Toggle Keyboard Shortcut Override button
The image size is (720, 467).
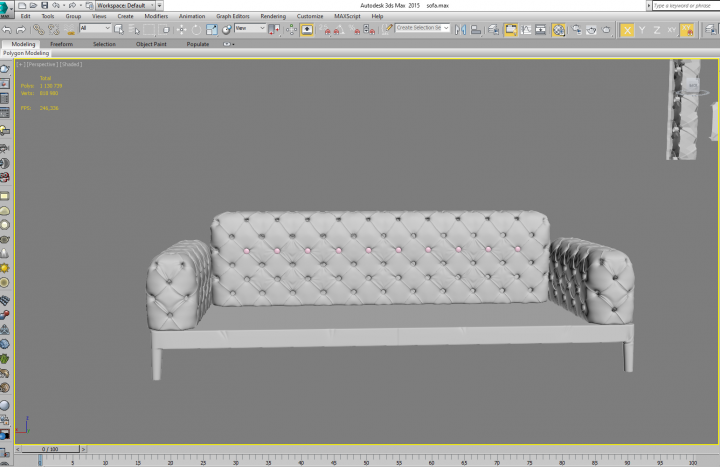point(307,30)
